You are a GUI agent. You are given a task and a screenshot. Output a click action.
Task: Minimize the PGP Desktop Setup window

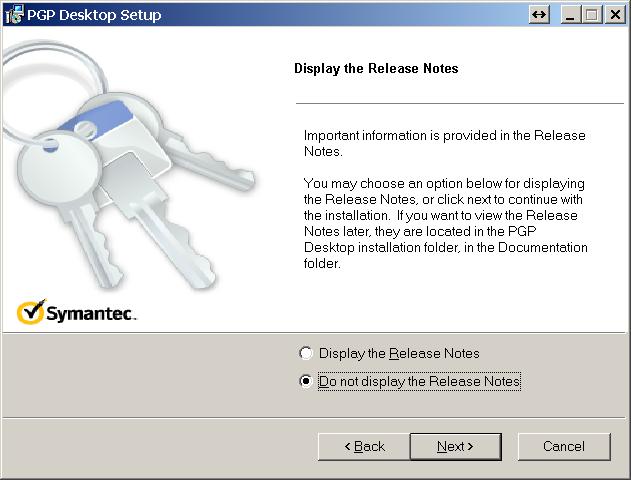570,15
